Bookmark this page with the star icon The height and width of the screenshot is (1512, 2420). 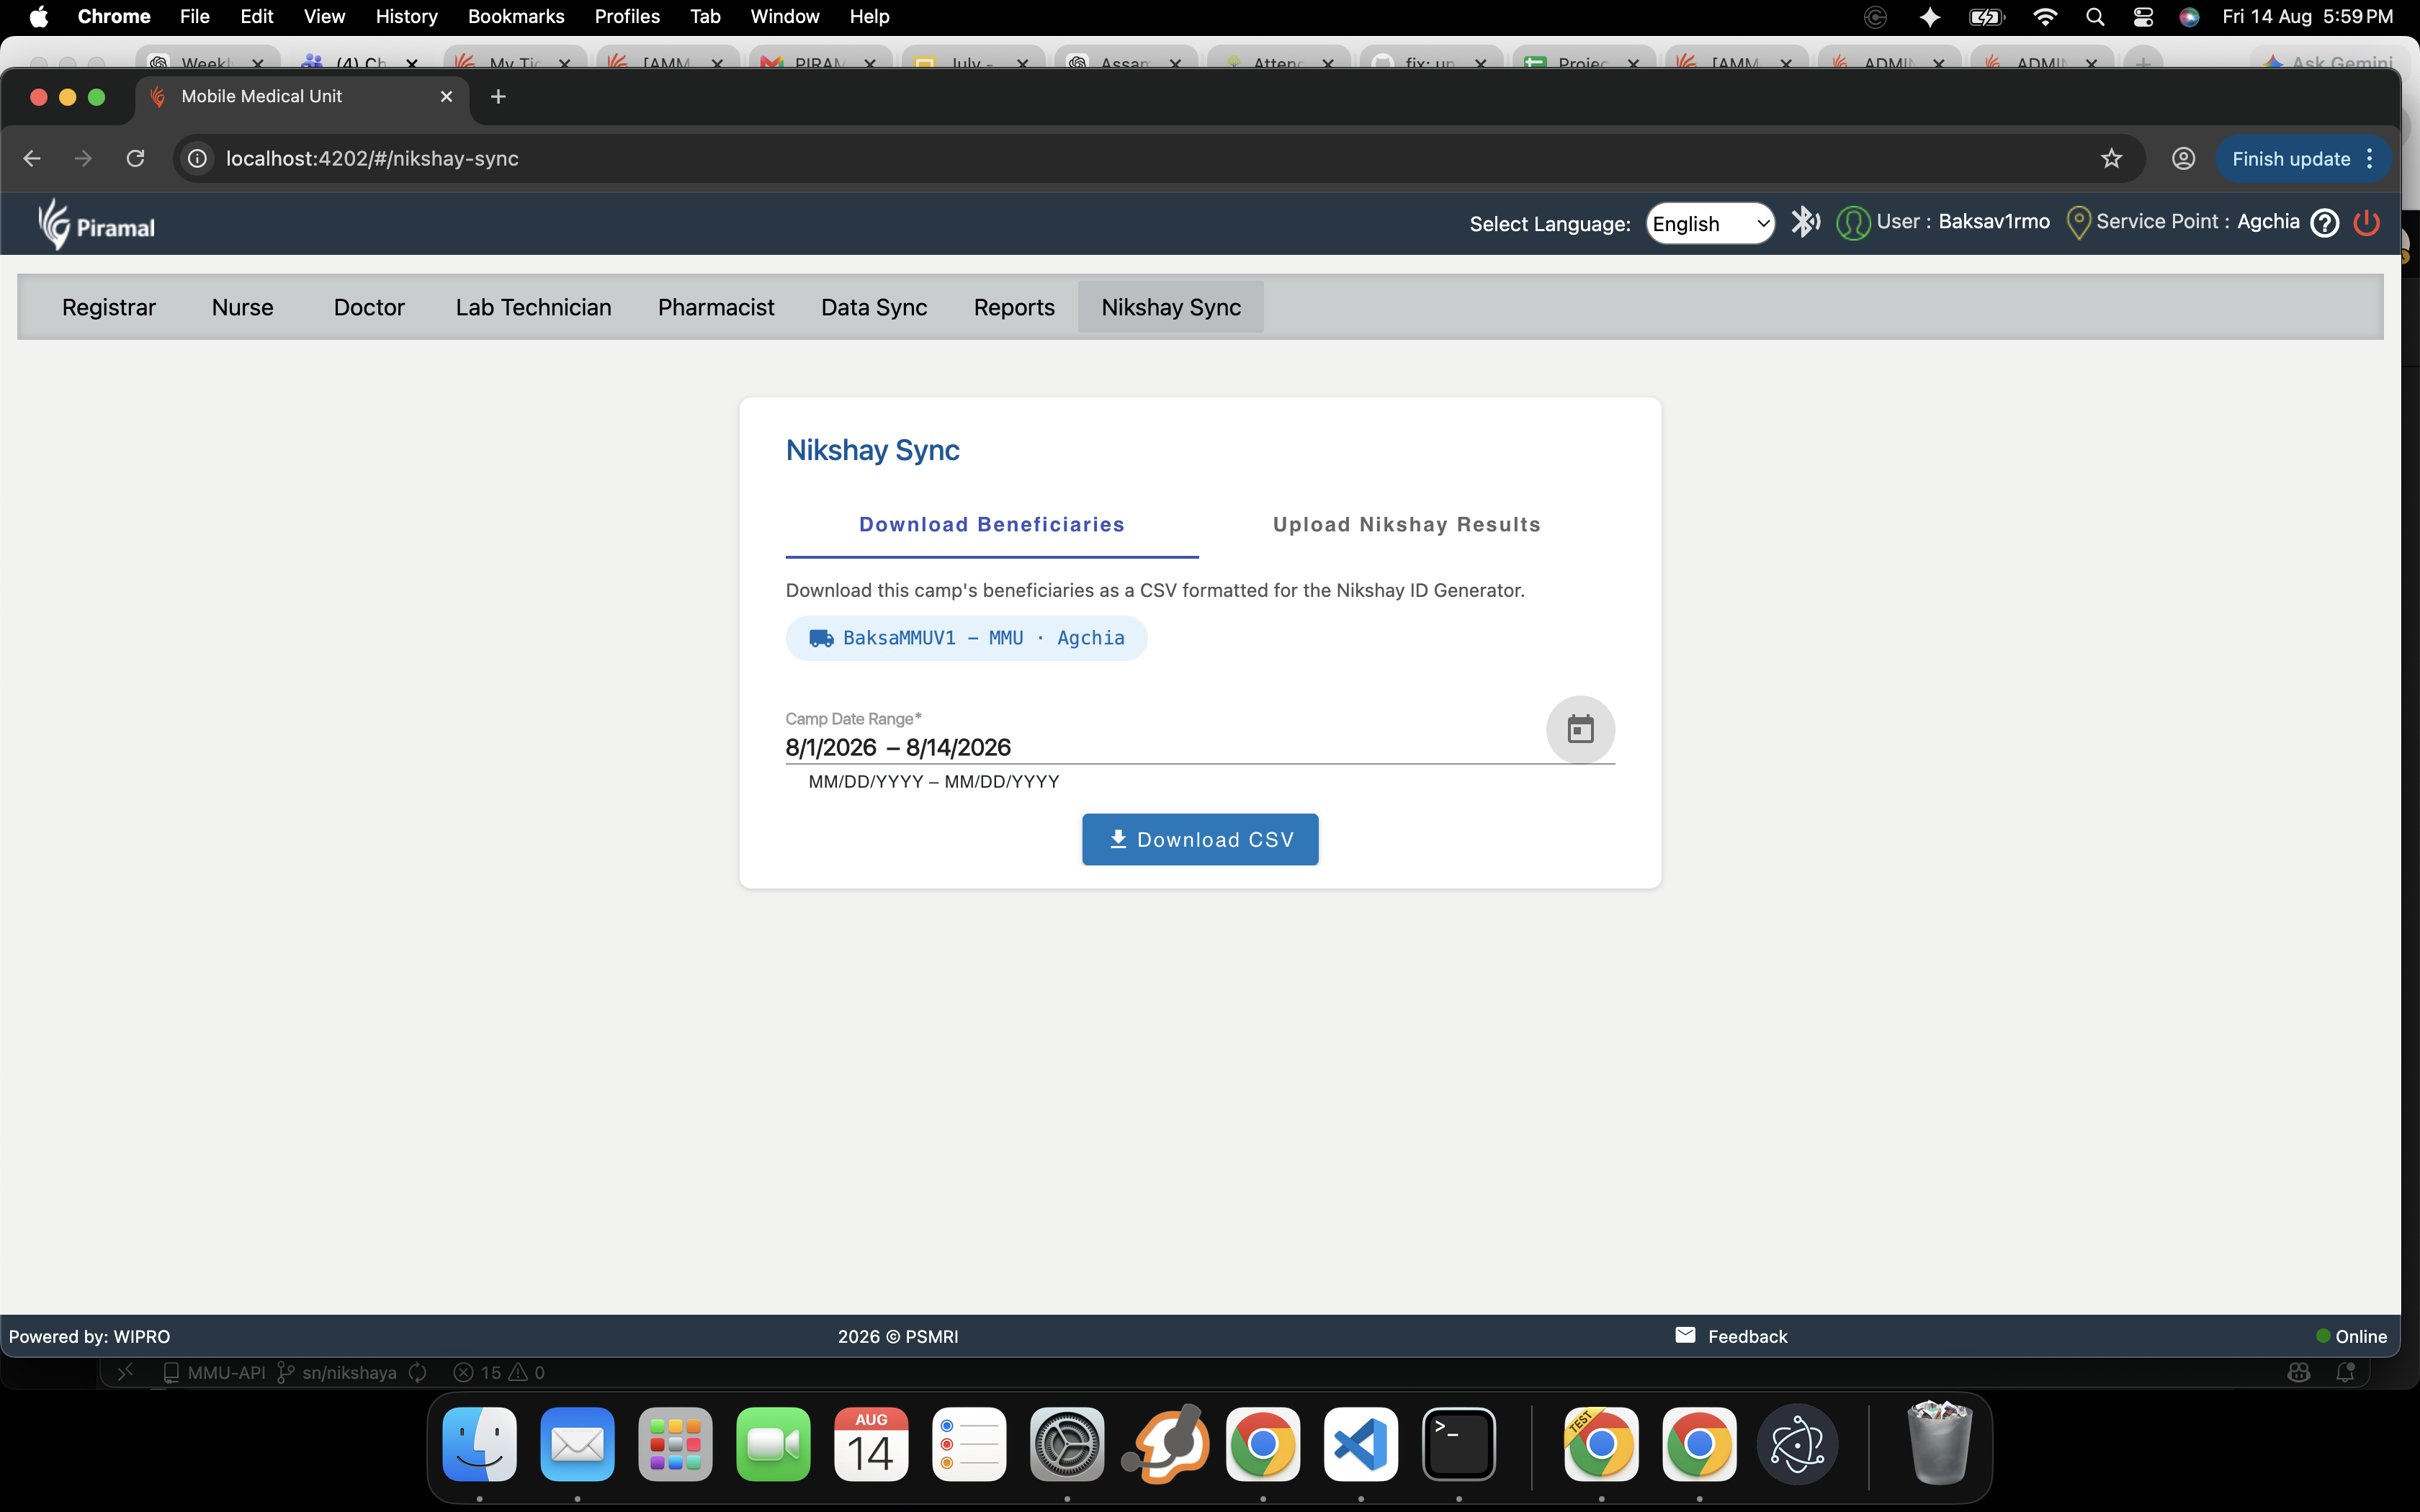pos(2111,159)
